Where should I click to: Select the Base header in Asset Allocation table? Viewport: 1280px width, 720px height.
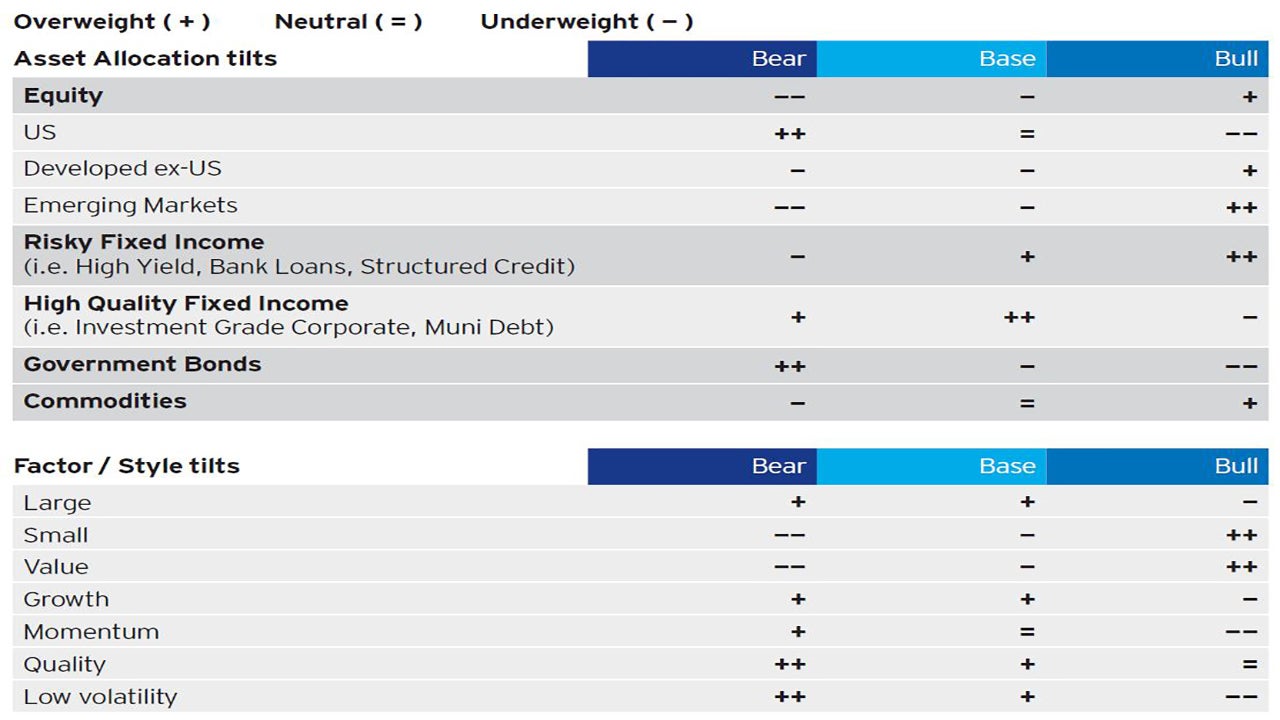tap(932, 58)
